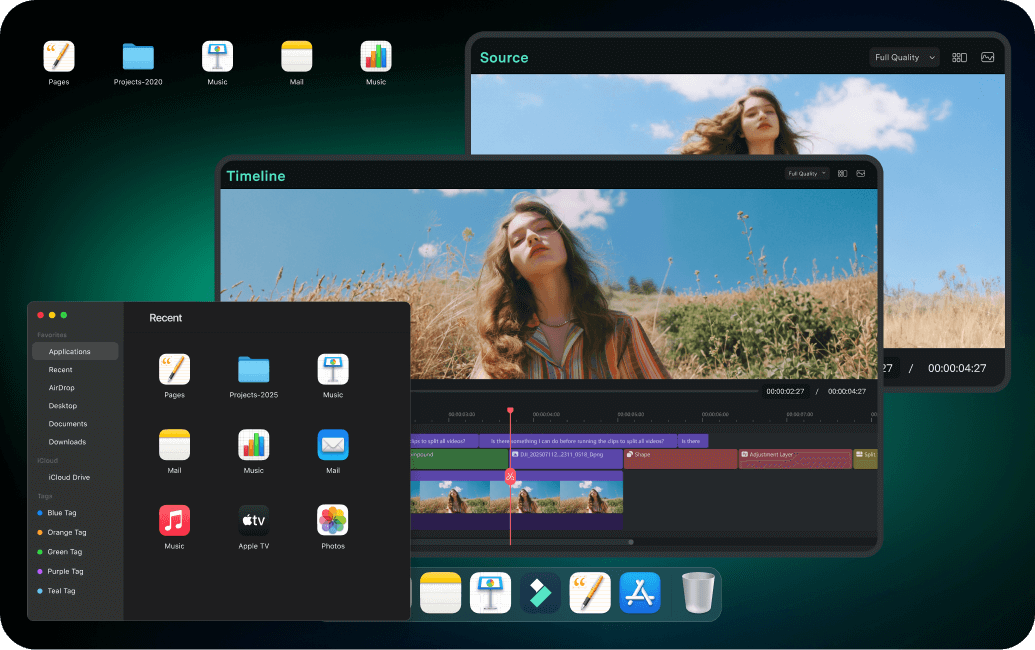The width and height of the screenshot is (1035, 650).
Task: Click the Timeline window video preview image
Action: [x=549, y=284]
